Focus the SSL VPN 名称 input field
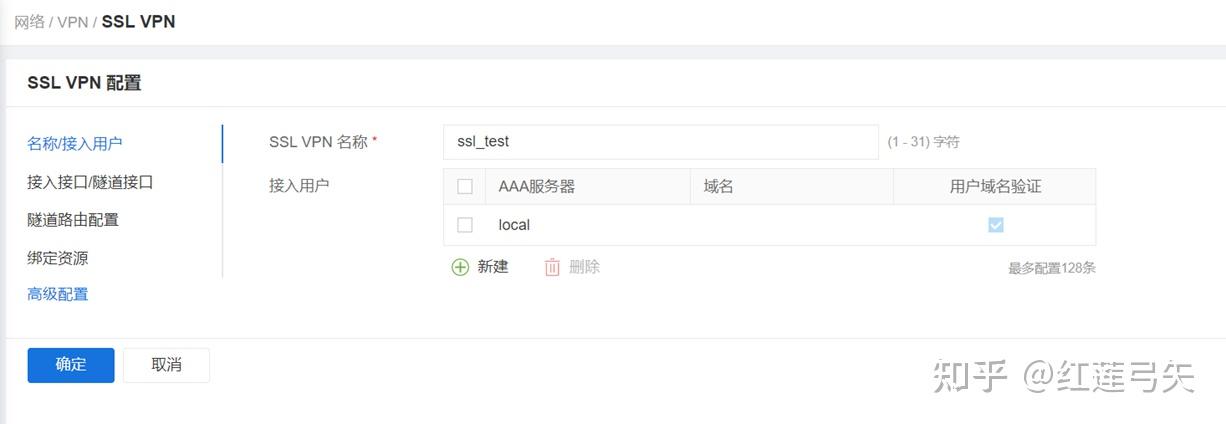This screenshot has width=1226, height=424. [660, 142]
